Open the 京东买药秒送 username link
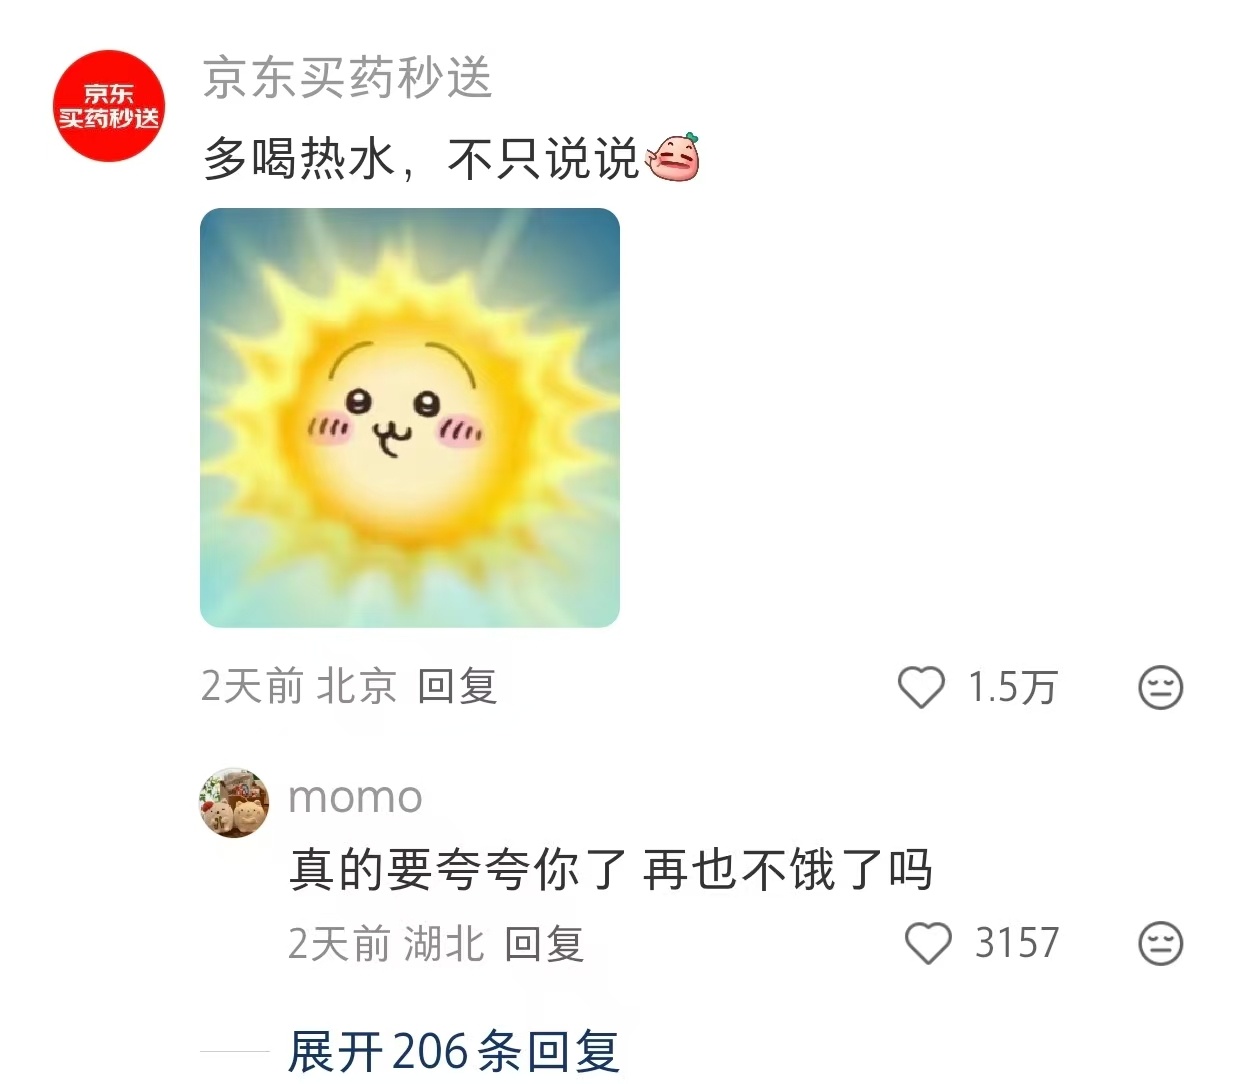The image size is (1260, 1084). point(347,78)
